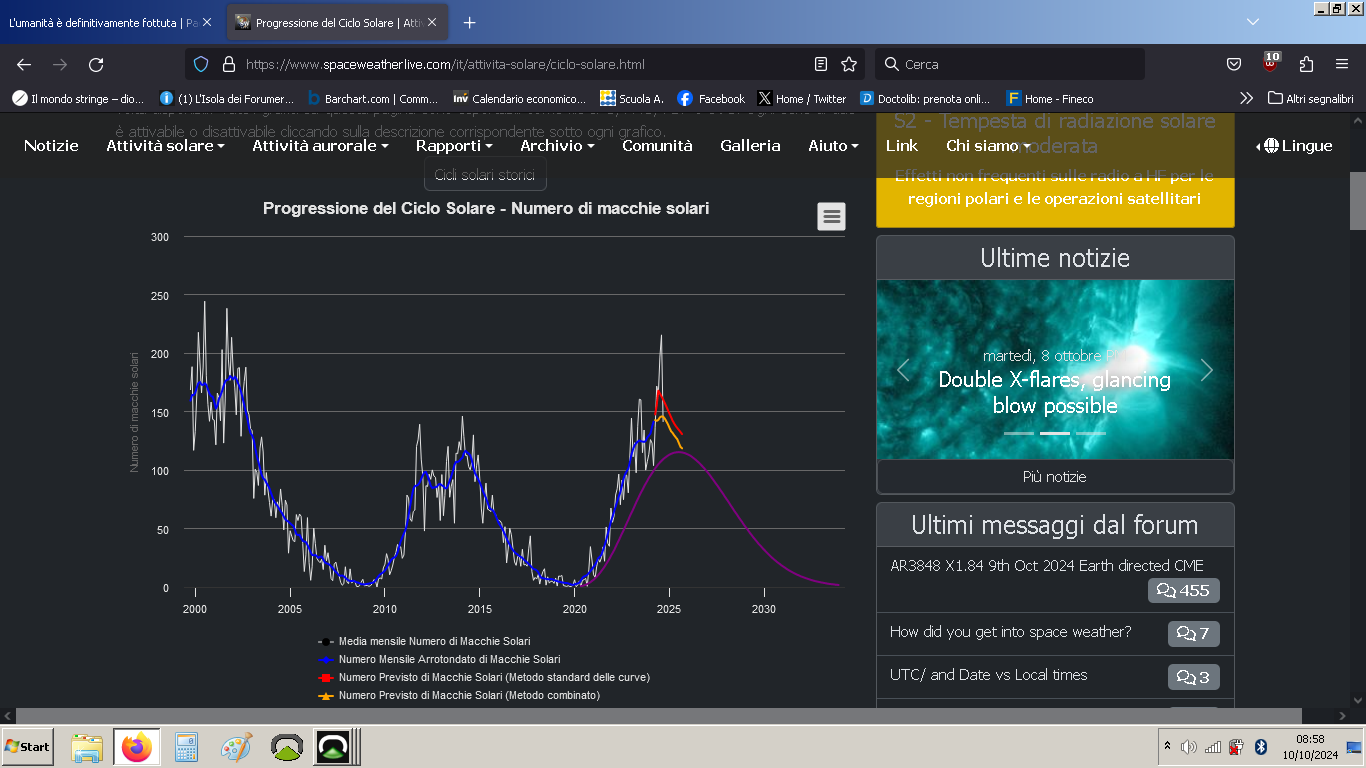Open the L'Isola dei Forumer bookmark

(227, 99)
